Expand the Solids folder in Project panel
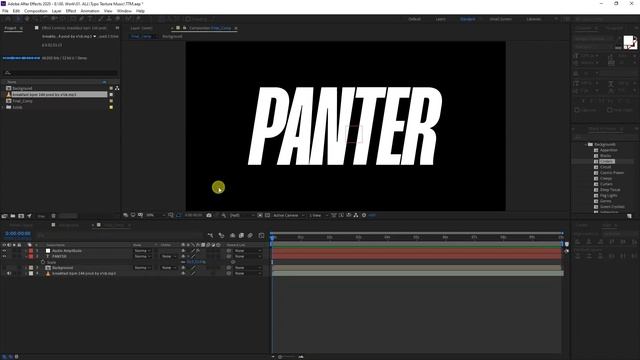This screenshot has height=360, width=640. click(x=3, y=107)
